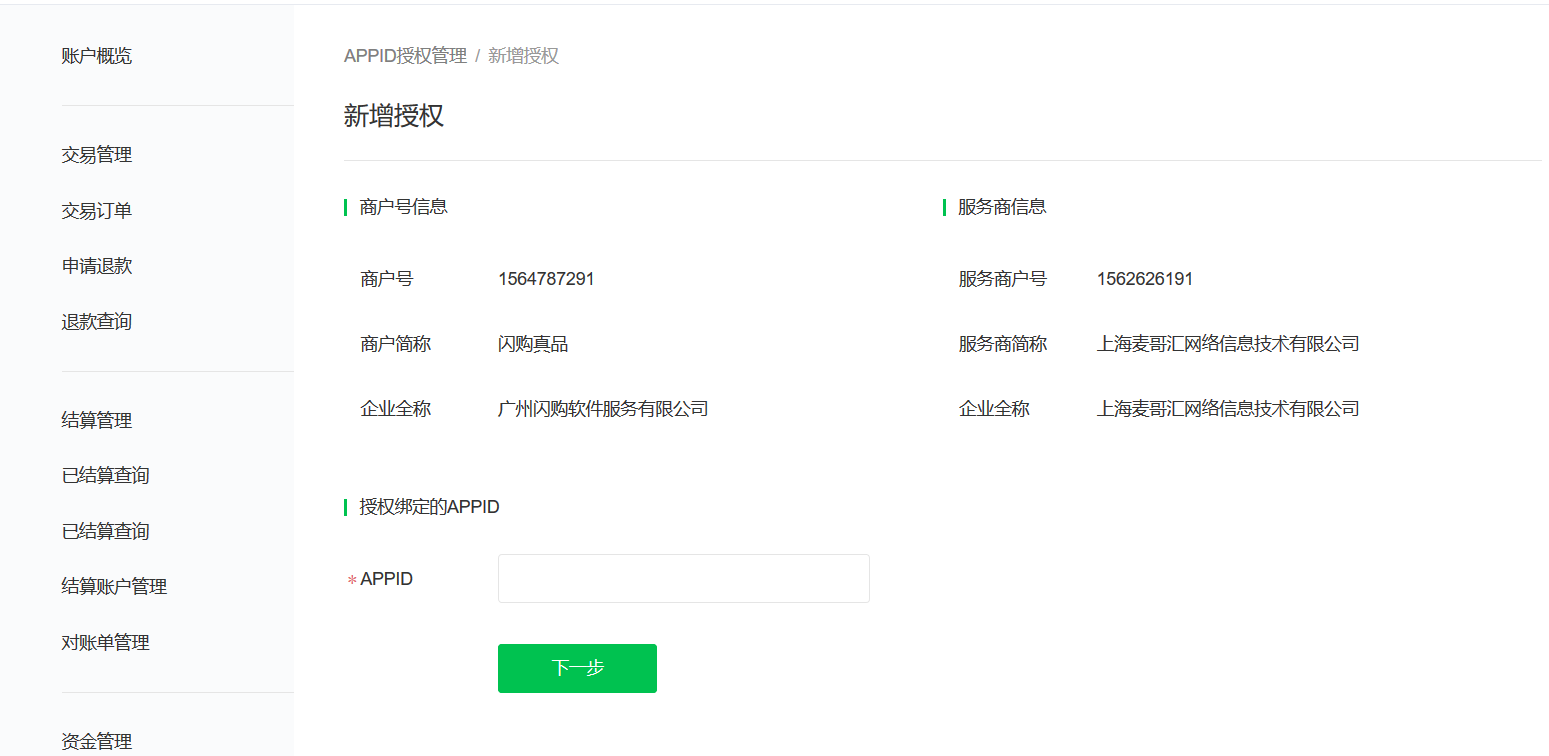Click 上海麦哥汇网络信息技术有限公司 in 服务商简称 row
This screenshot has height=756, width=1549.
tap(1228, 344)
